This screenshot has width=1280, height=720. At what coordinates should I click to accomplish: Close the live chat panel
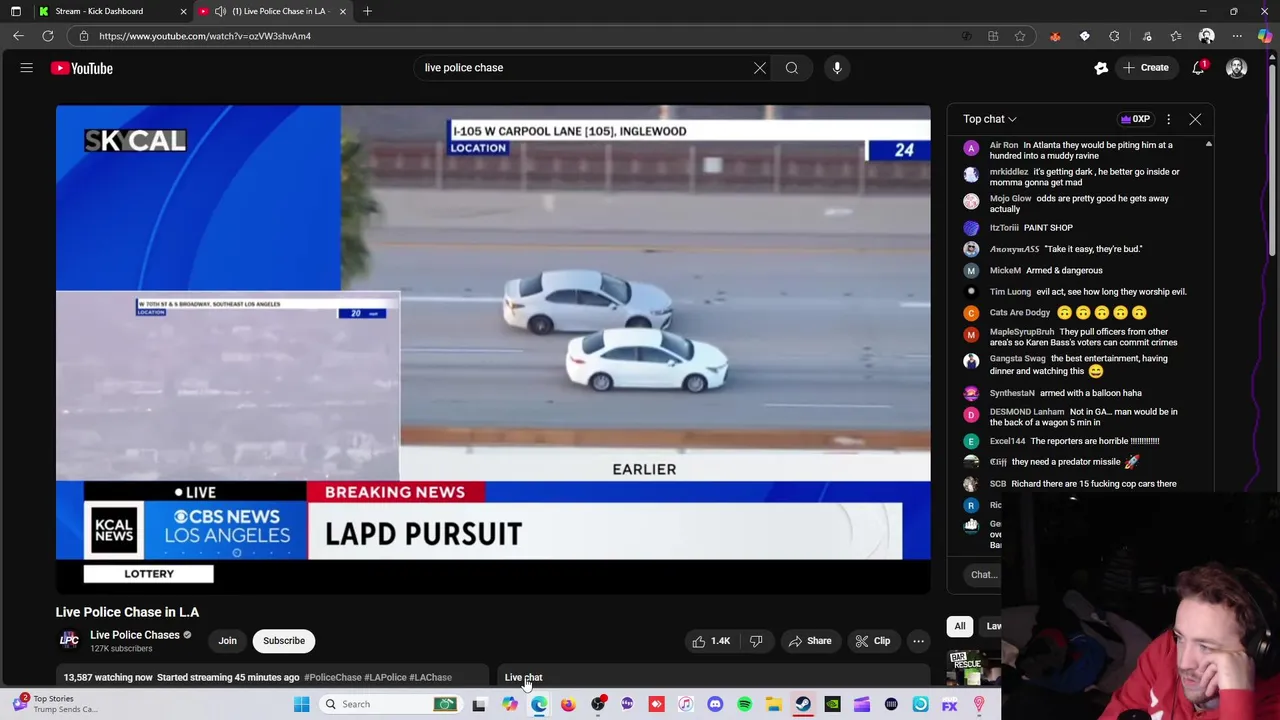(x=1195, y=119)
